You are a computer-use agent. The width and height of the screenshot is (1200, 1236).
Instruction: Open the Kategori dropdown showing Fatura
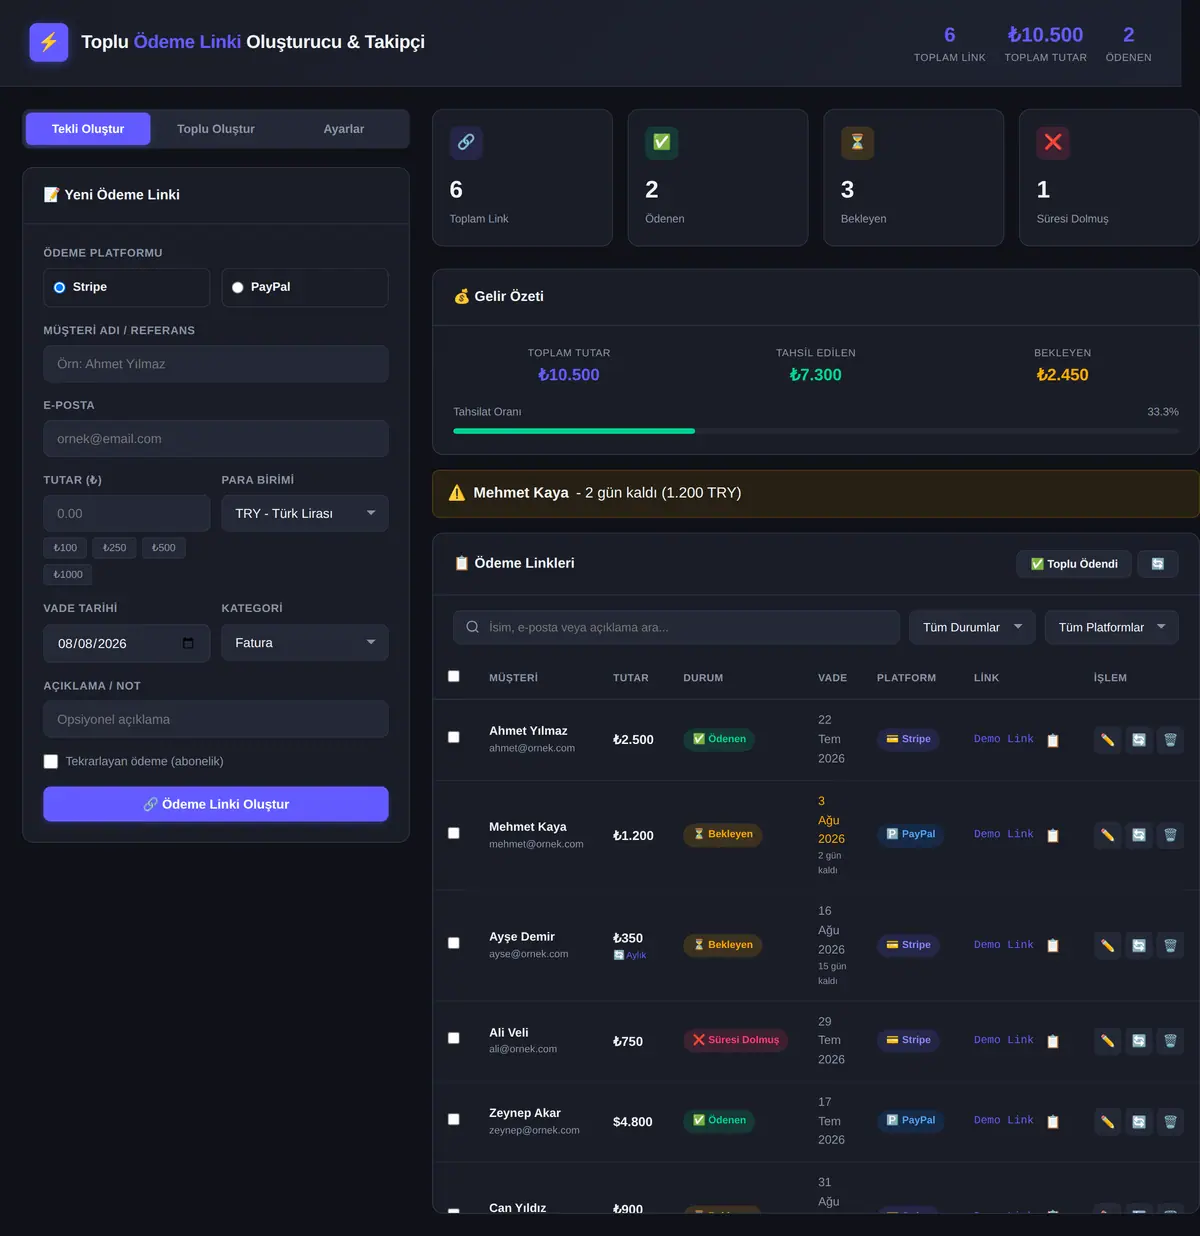(x=305, y=643)
